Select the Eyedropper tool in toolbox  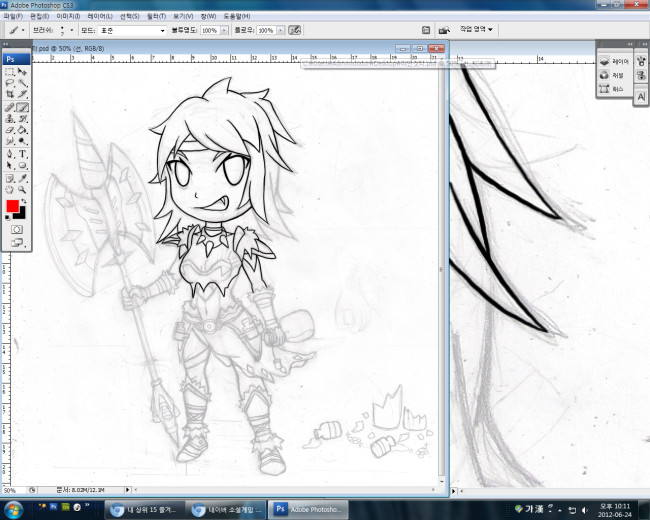pyautogui.click(x=22, y=176)
